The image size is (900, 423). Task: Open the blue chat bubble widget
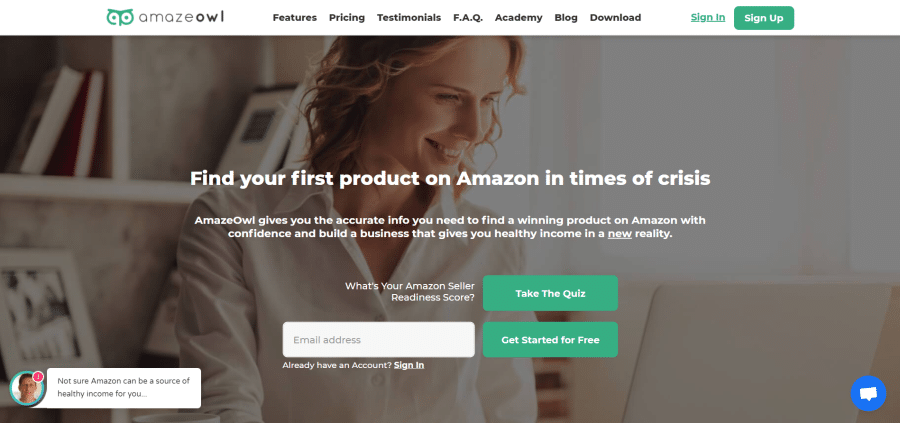point(868,394)
